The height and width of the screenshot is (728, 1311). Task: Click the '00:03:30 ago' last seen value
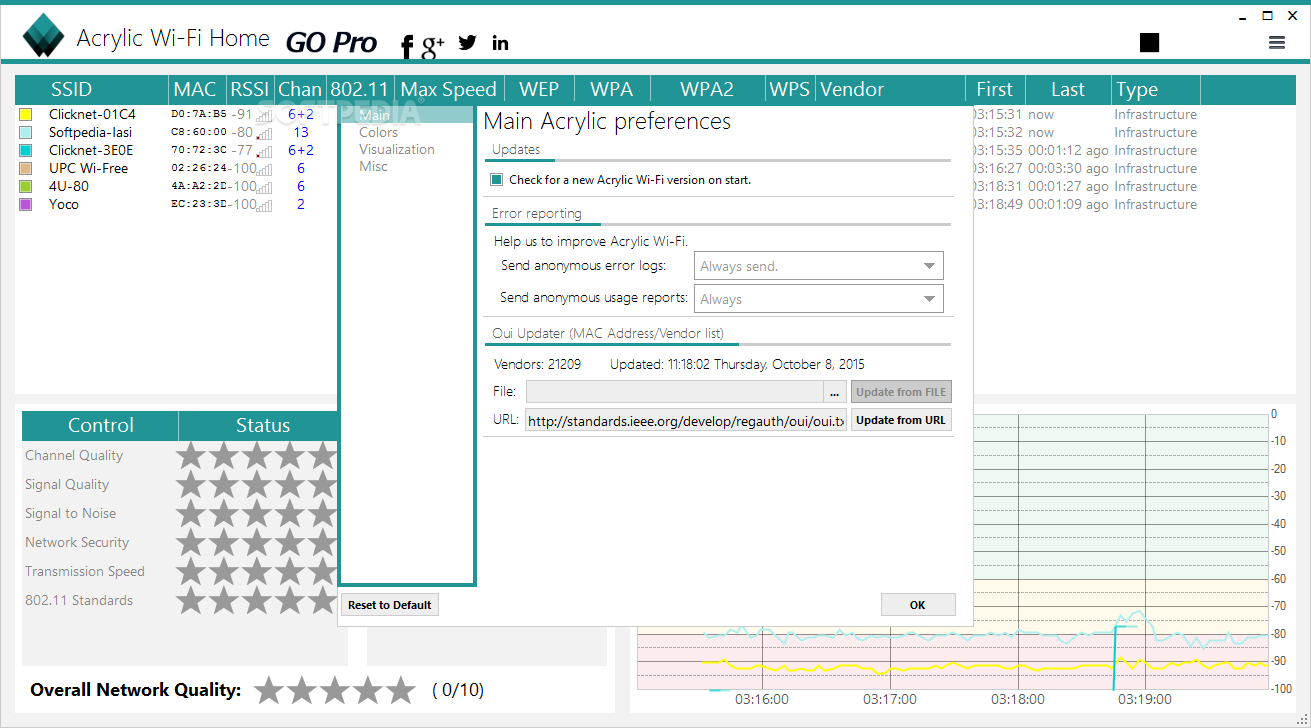[1068, 169]
